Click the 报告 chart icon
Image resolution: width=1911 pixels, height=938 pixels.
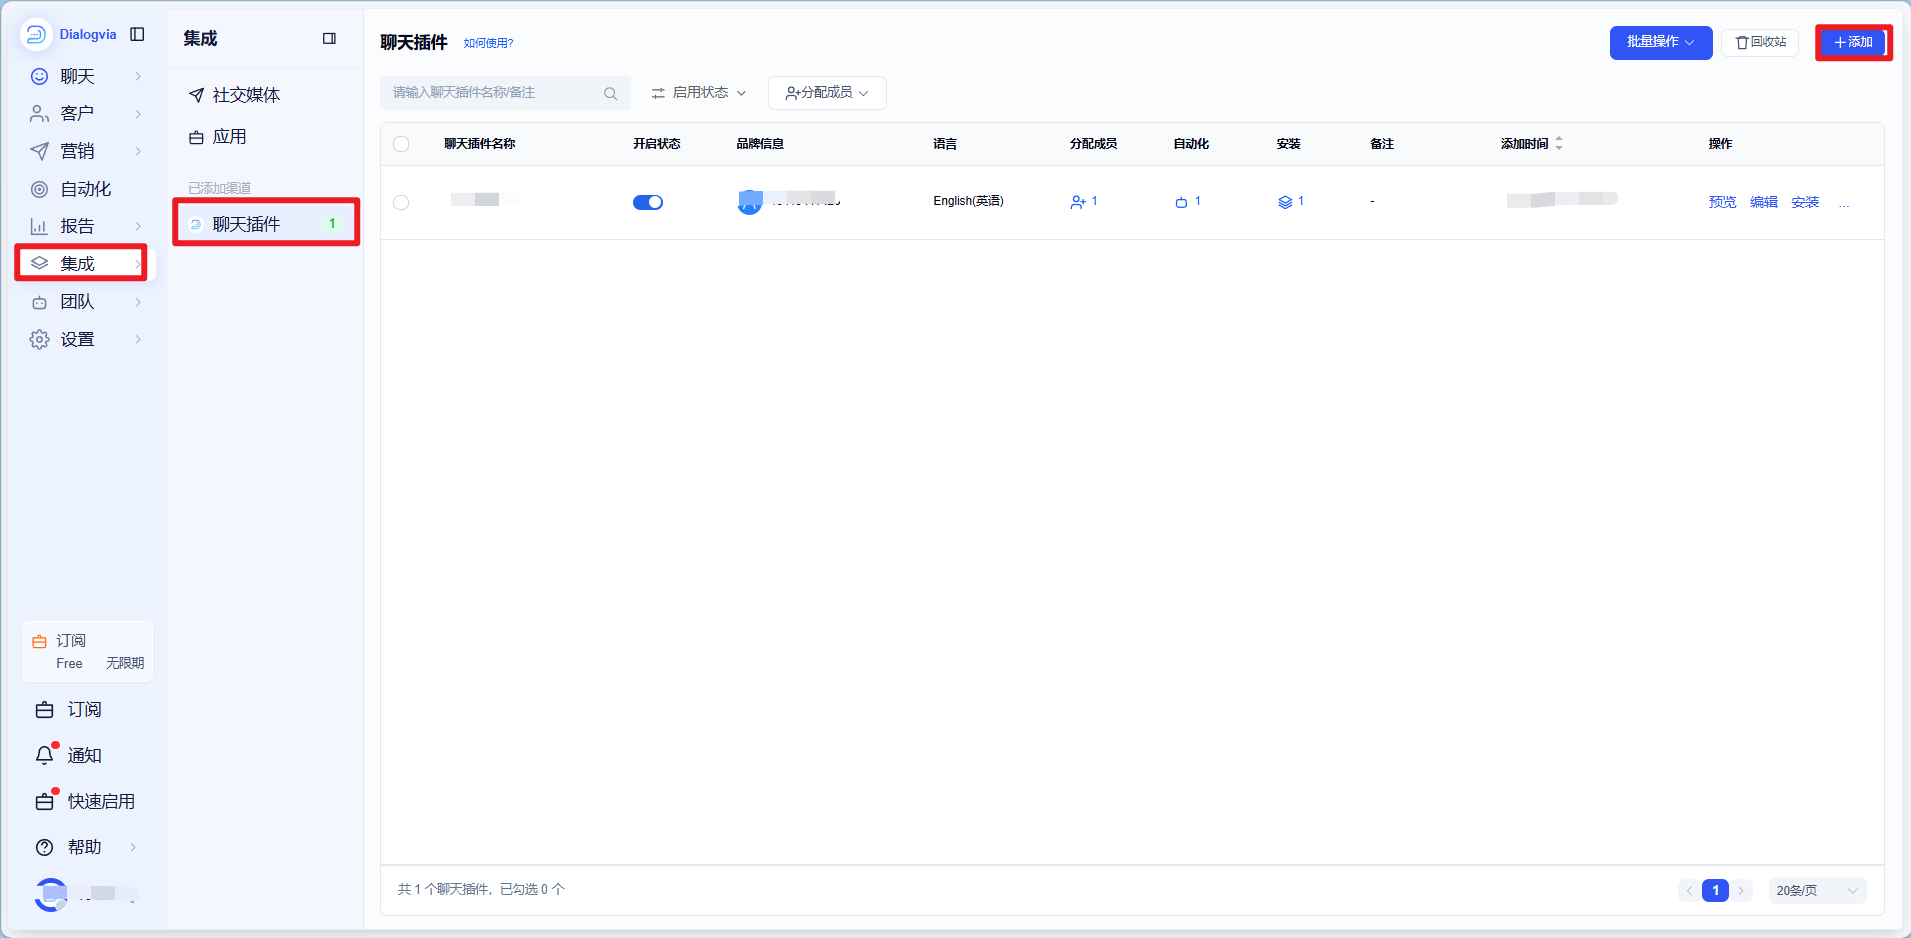coord(39,226)
